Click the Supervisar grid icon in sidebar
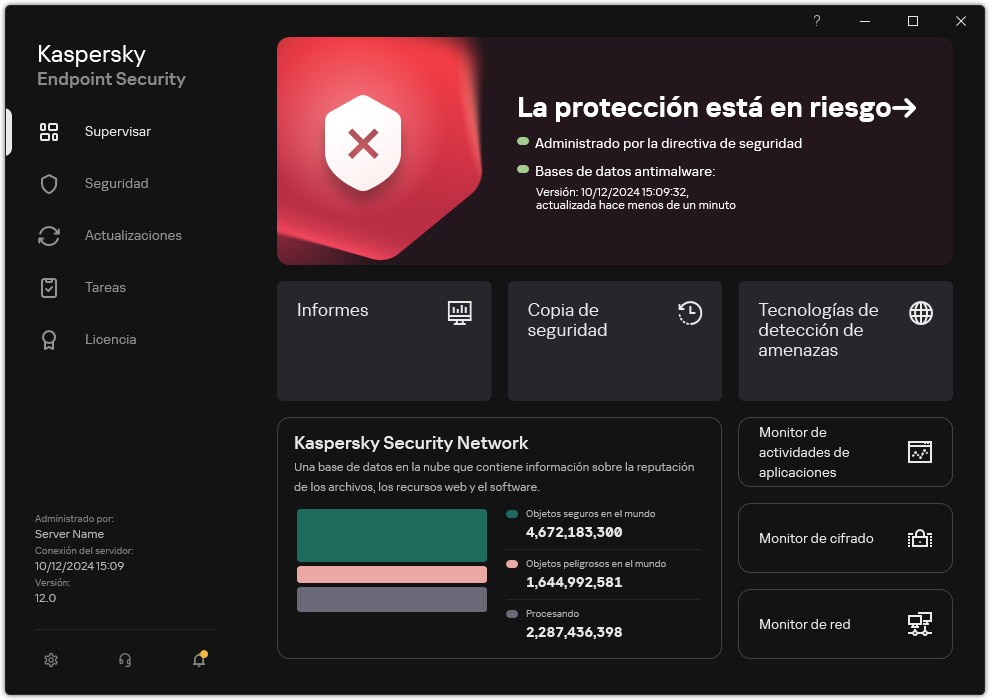 point(48,131)
